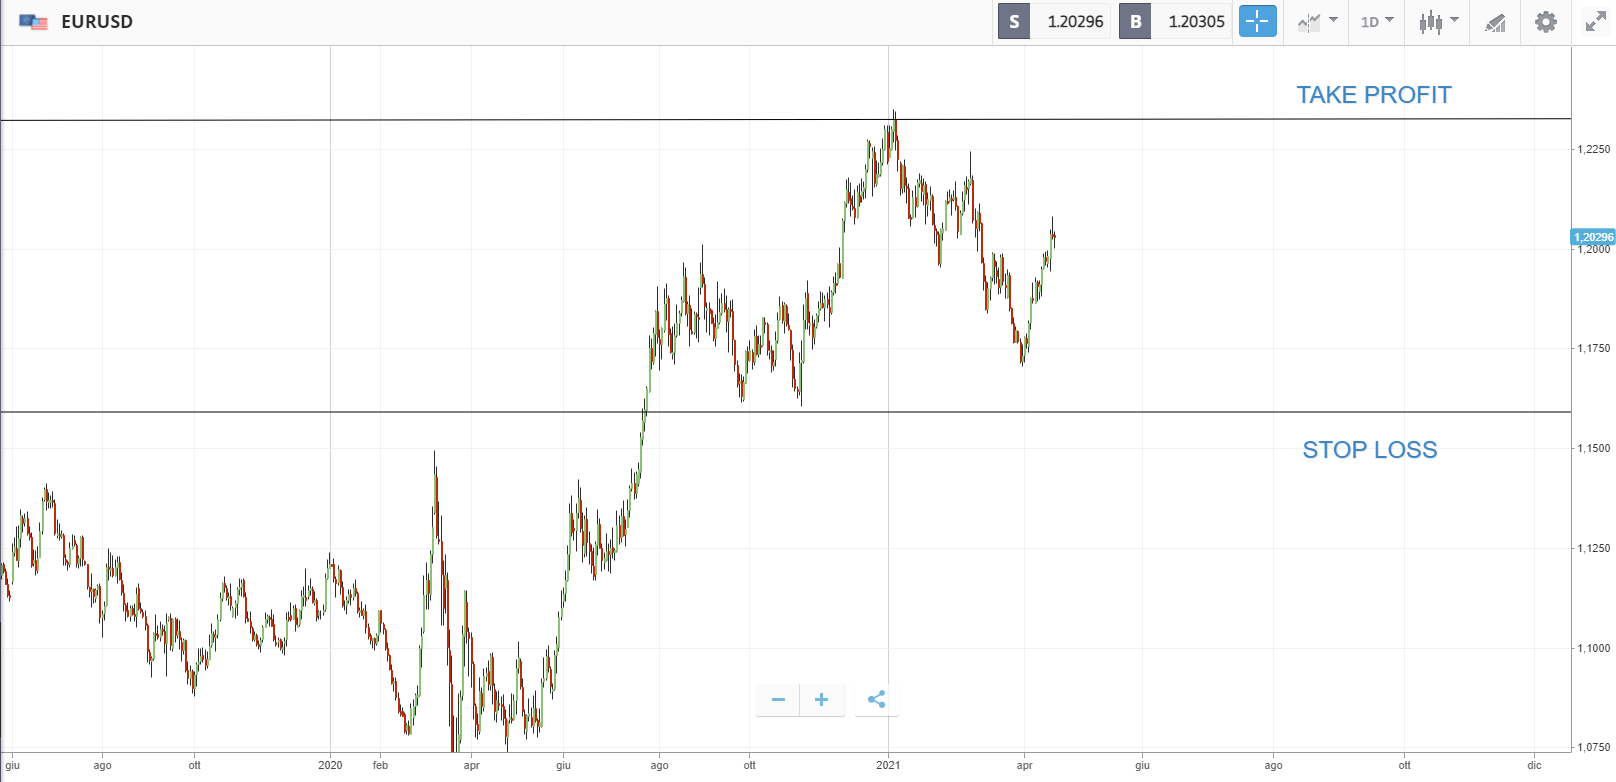Click the current price tag on axis
Image resolution: width=1616 pixels, height=782 pixels.
(1593, 237)
